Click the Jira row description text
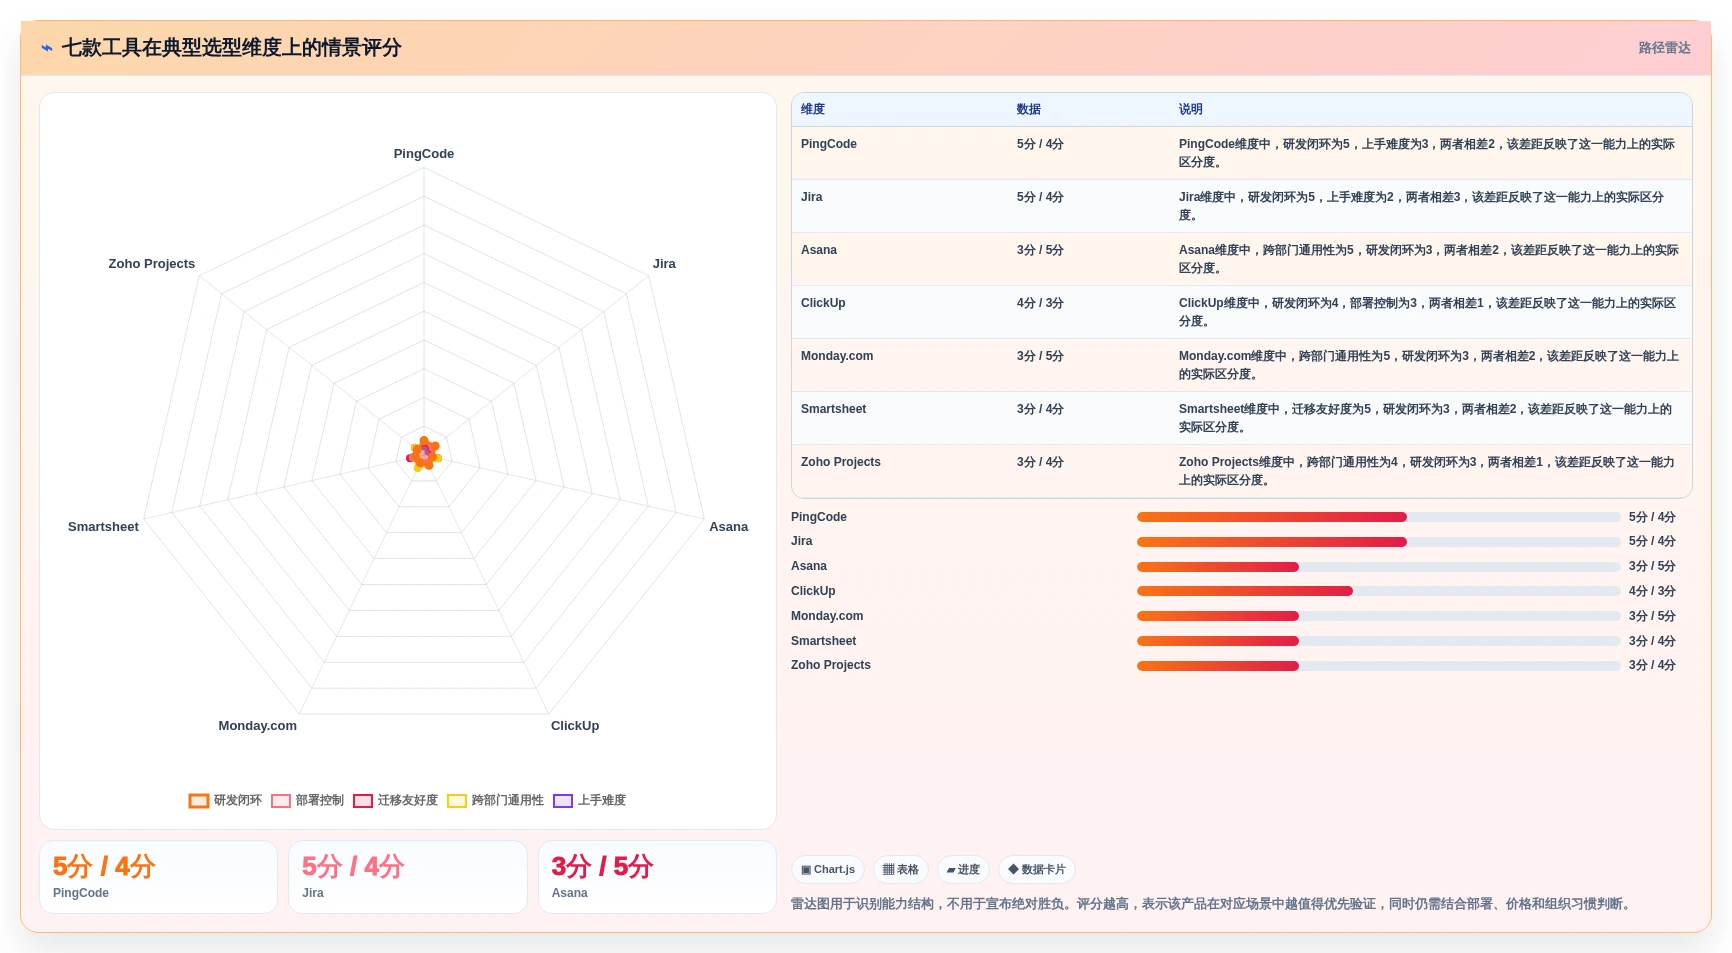The image size is (1732, 953). (1421, 206)
